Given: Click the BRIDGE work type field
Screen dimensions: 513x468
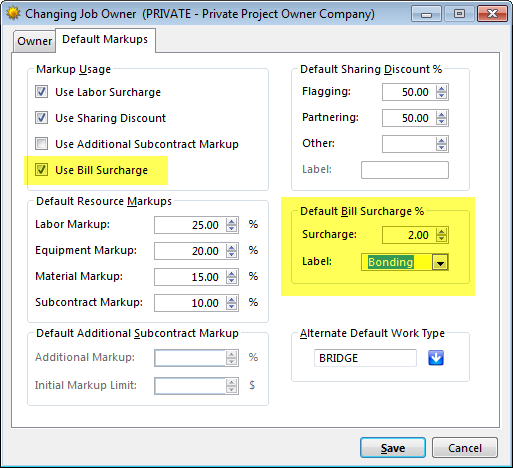Looking at the screenshot, I should tap(365, 358).
